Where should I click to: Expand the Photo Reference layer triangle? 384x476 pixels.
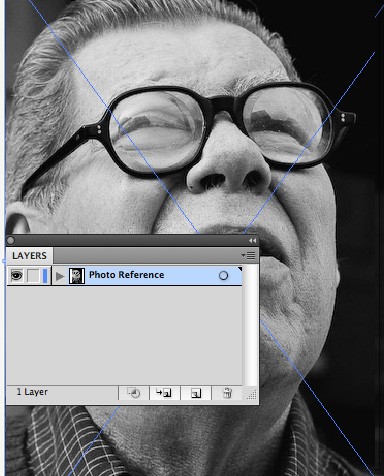pos(60,276)
